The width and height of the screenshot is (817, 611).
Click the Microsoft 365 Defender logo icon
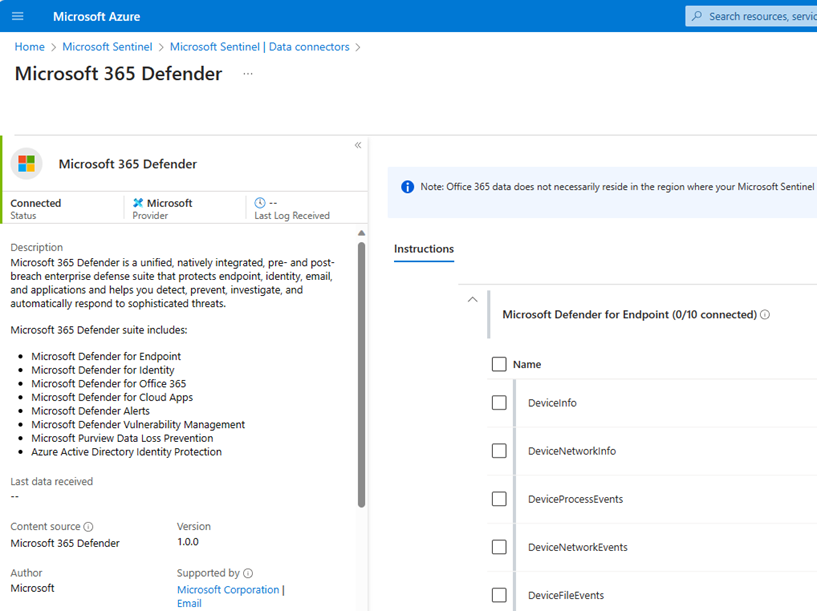click(x=27, y=164)
